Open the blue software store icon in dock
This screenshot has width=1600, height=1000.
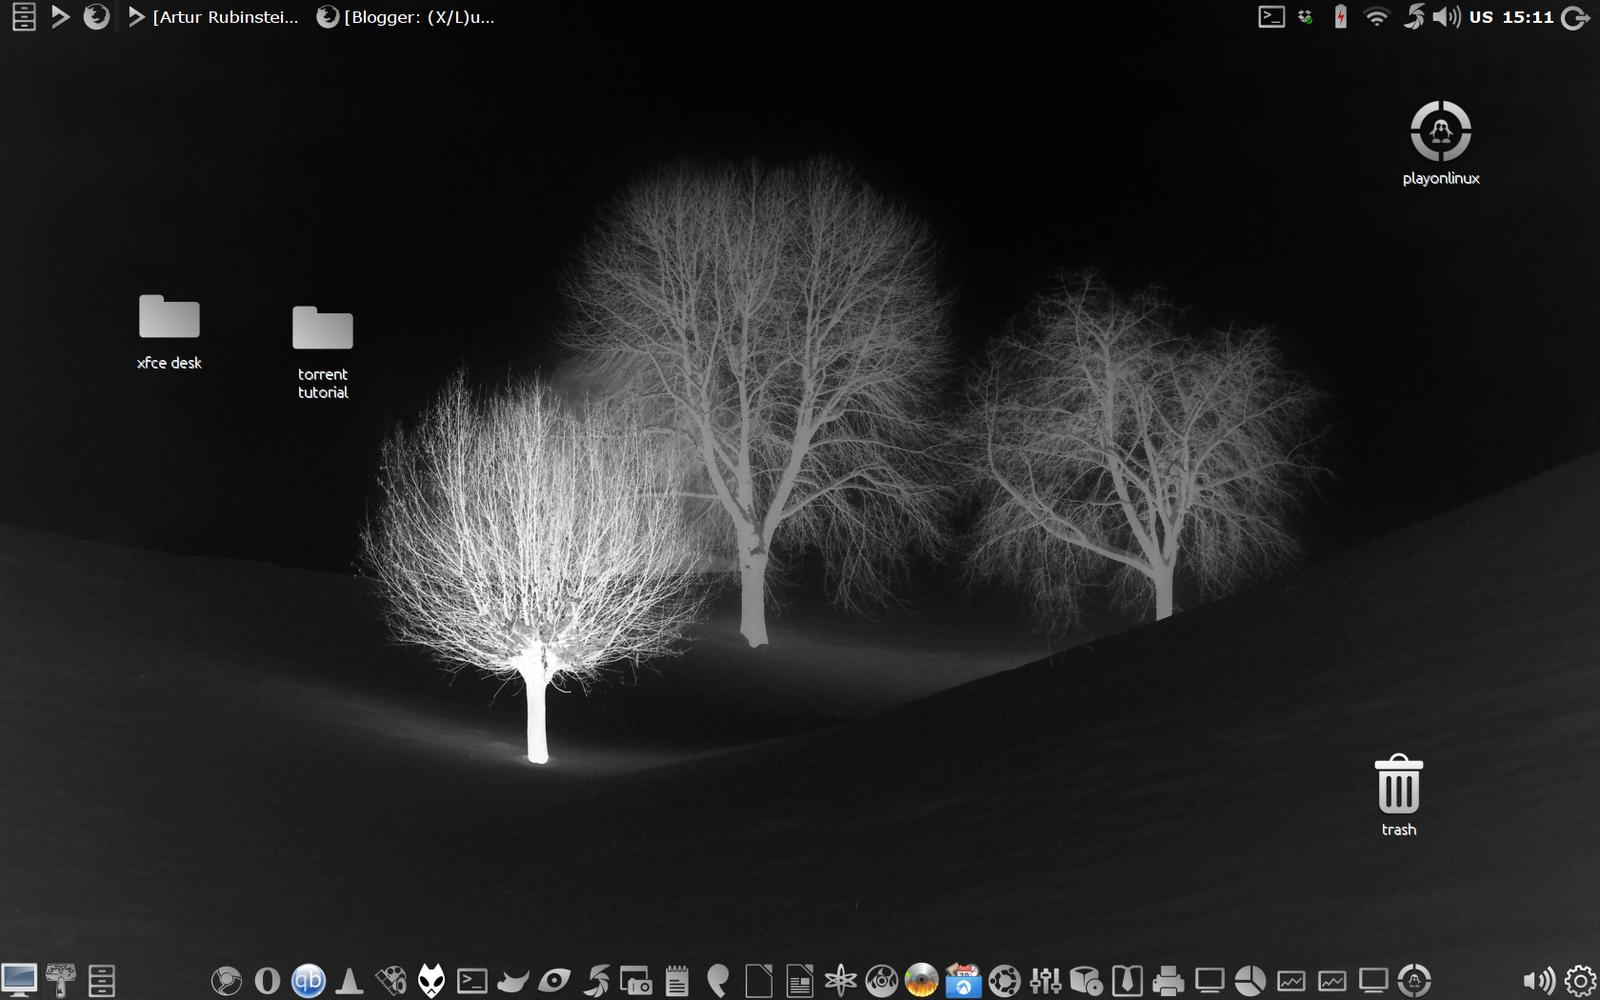coord(963,981)
